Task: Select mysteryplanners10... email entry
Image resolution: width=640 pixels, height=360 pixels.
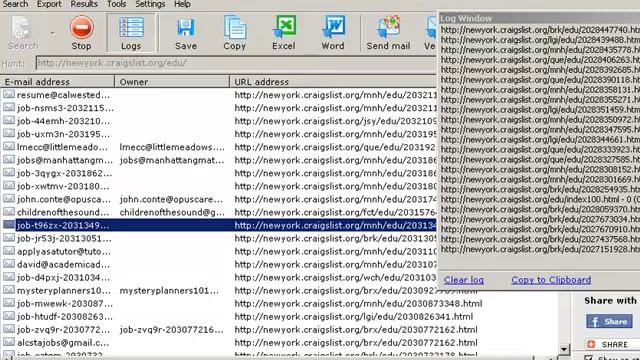Action: click(64, 291)
